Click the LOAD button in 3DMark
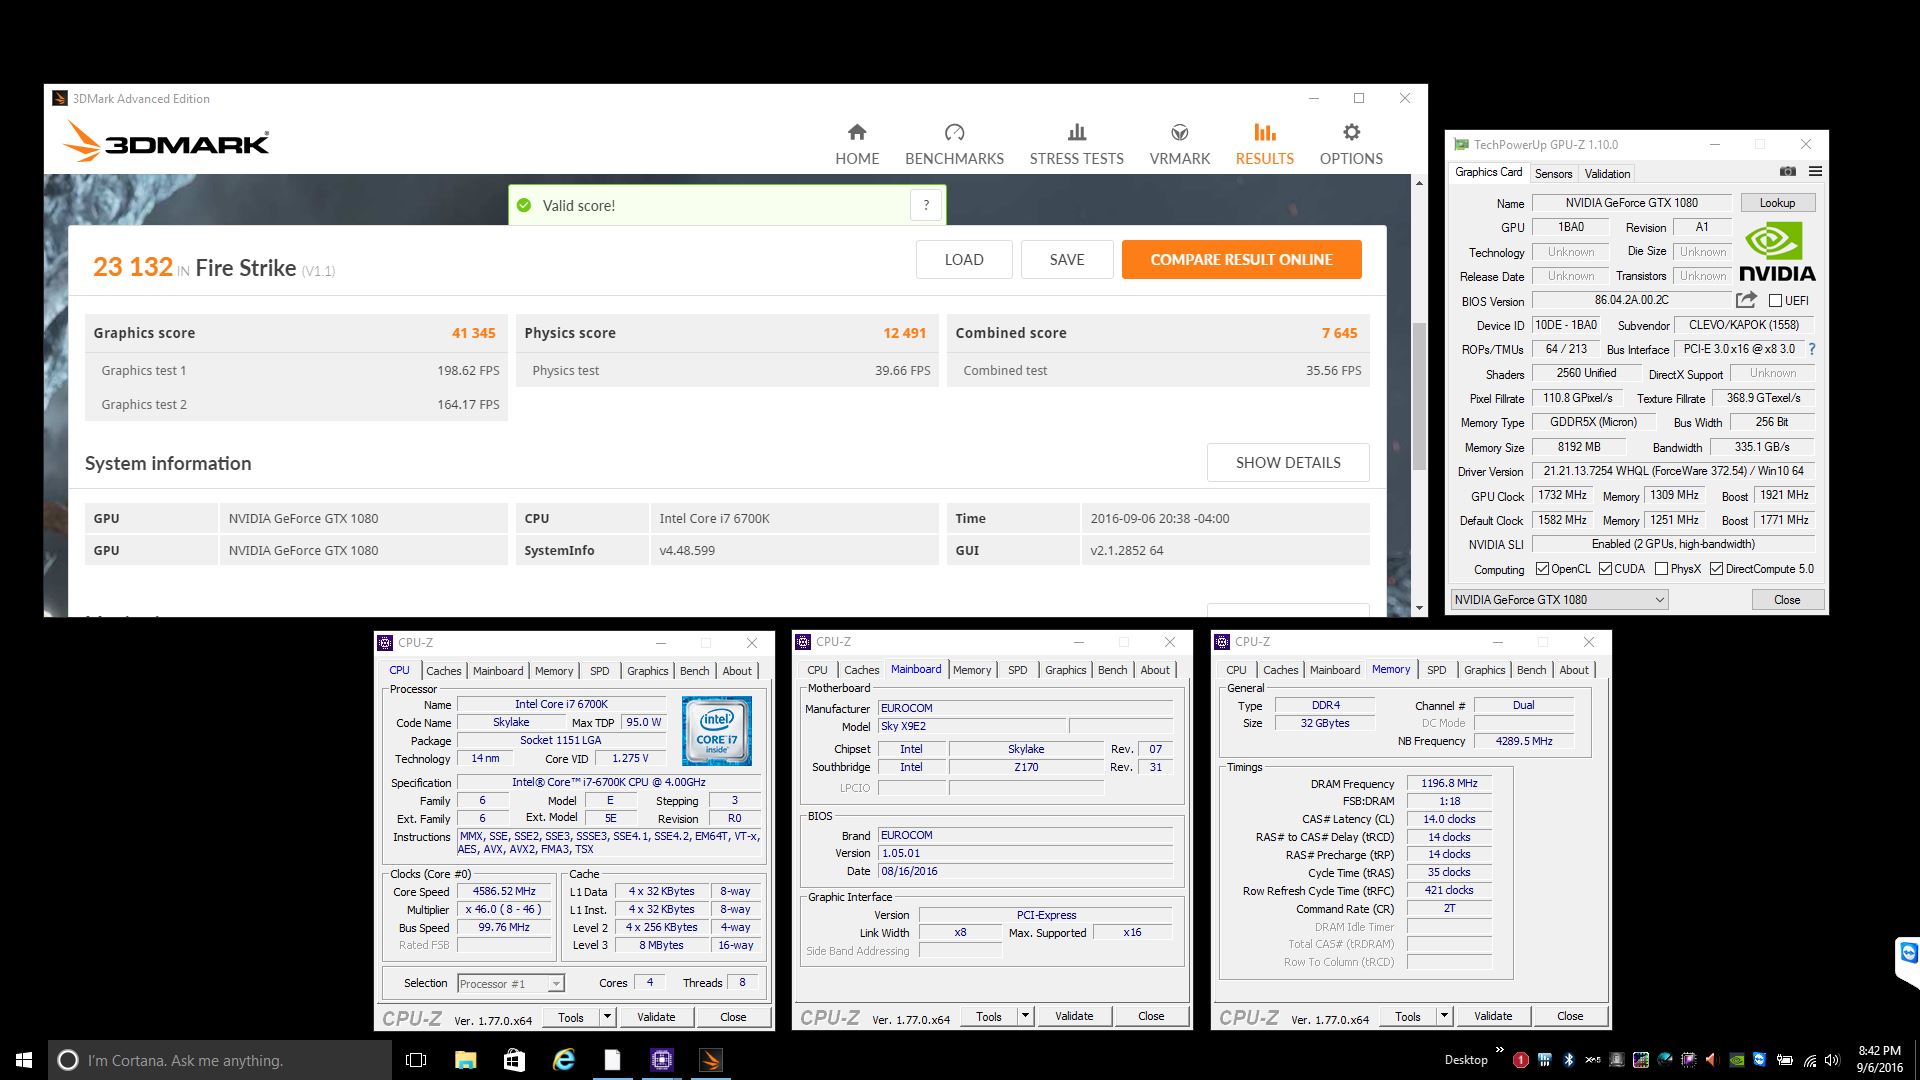The width and height of the screenshot is (1920, 1080). pos(964,259)
